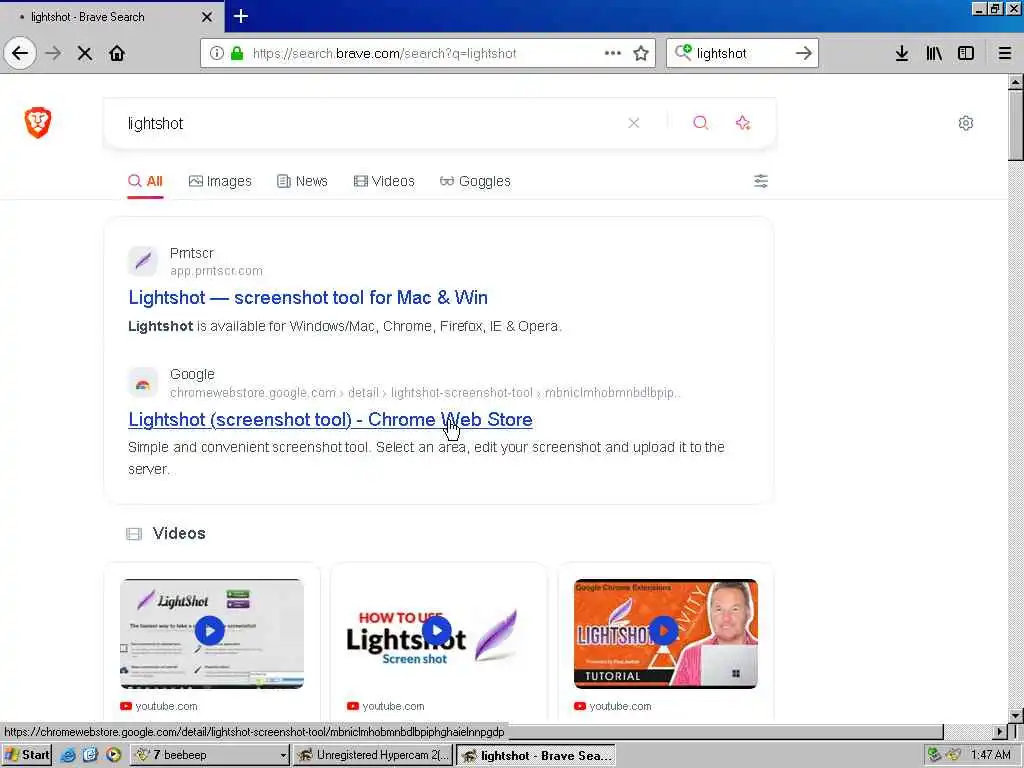Open Brave search settings gear

(966, 123)
